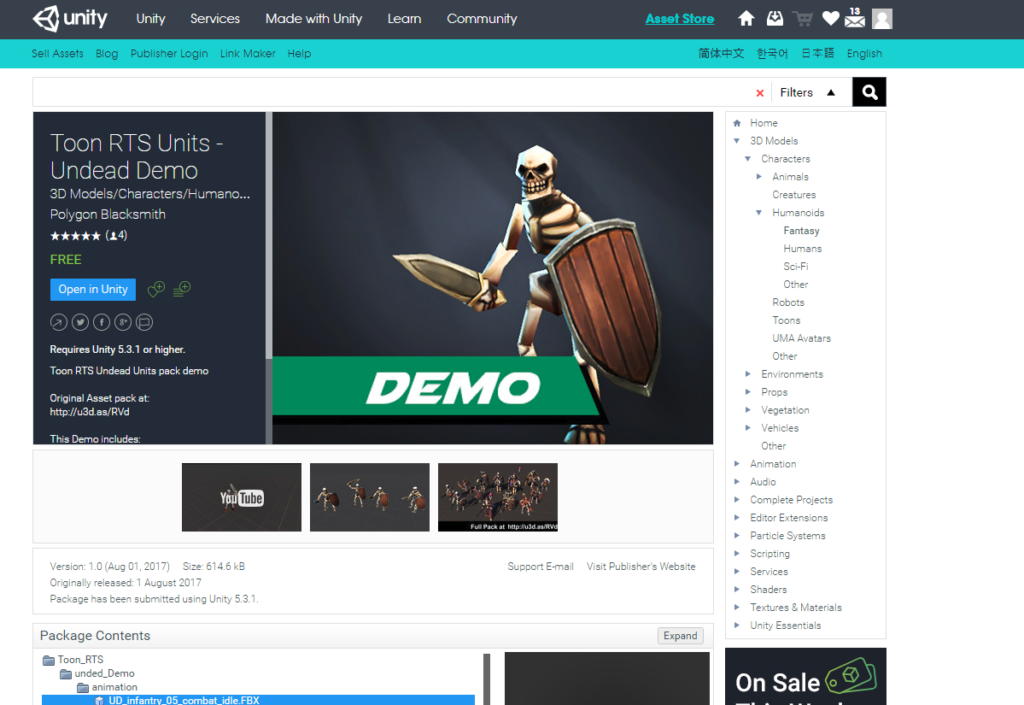This screenshot has width=1024, height=705.
Task: Go to the Asset Store link
Action: click(x=680, y=19)
